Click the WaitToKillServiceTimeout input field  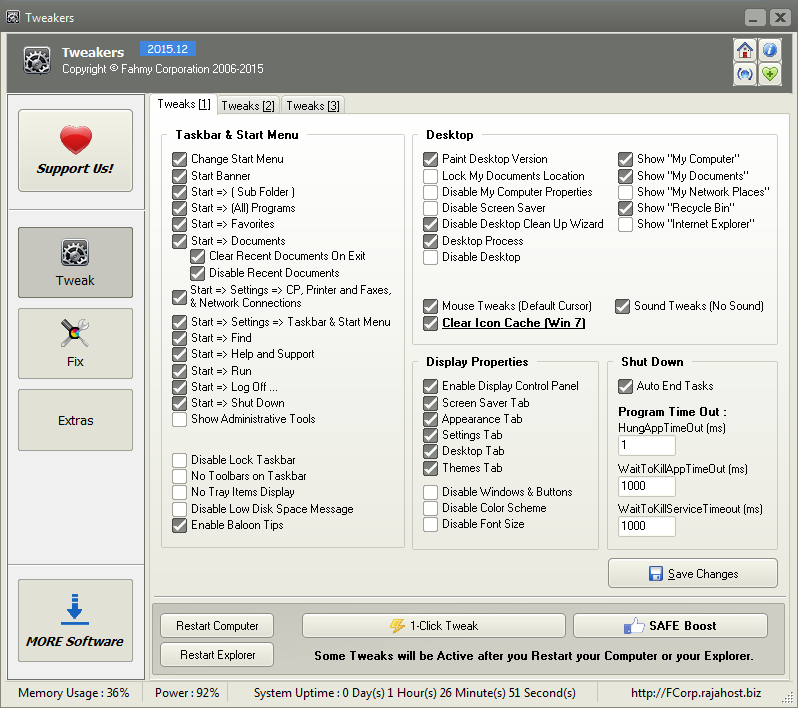tap(646, 526)
